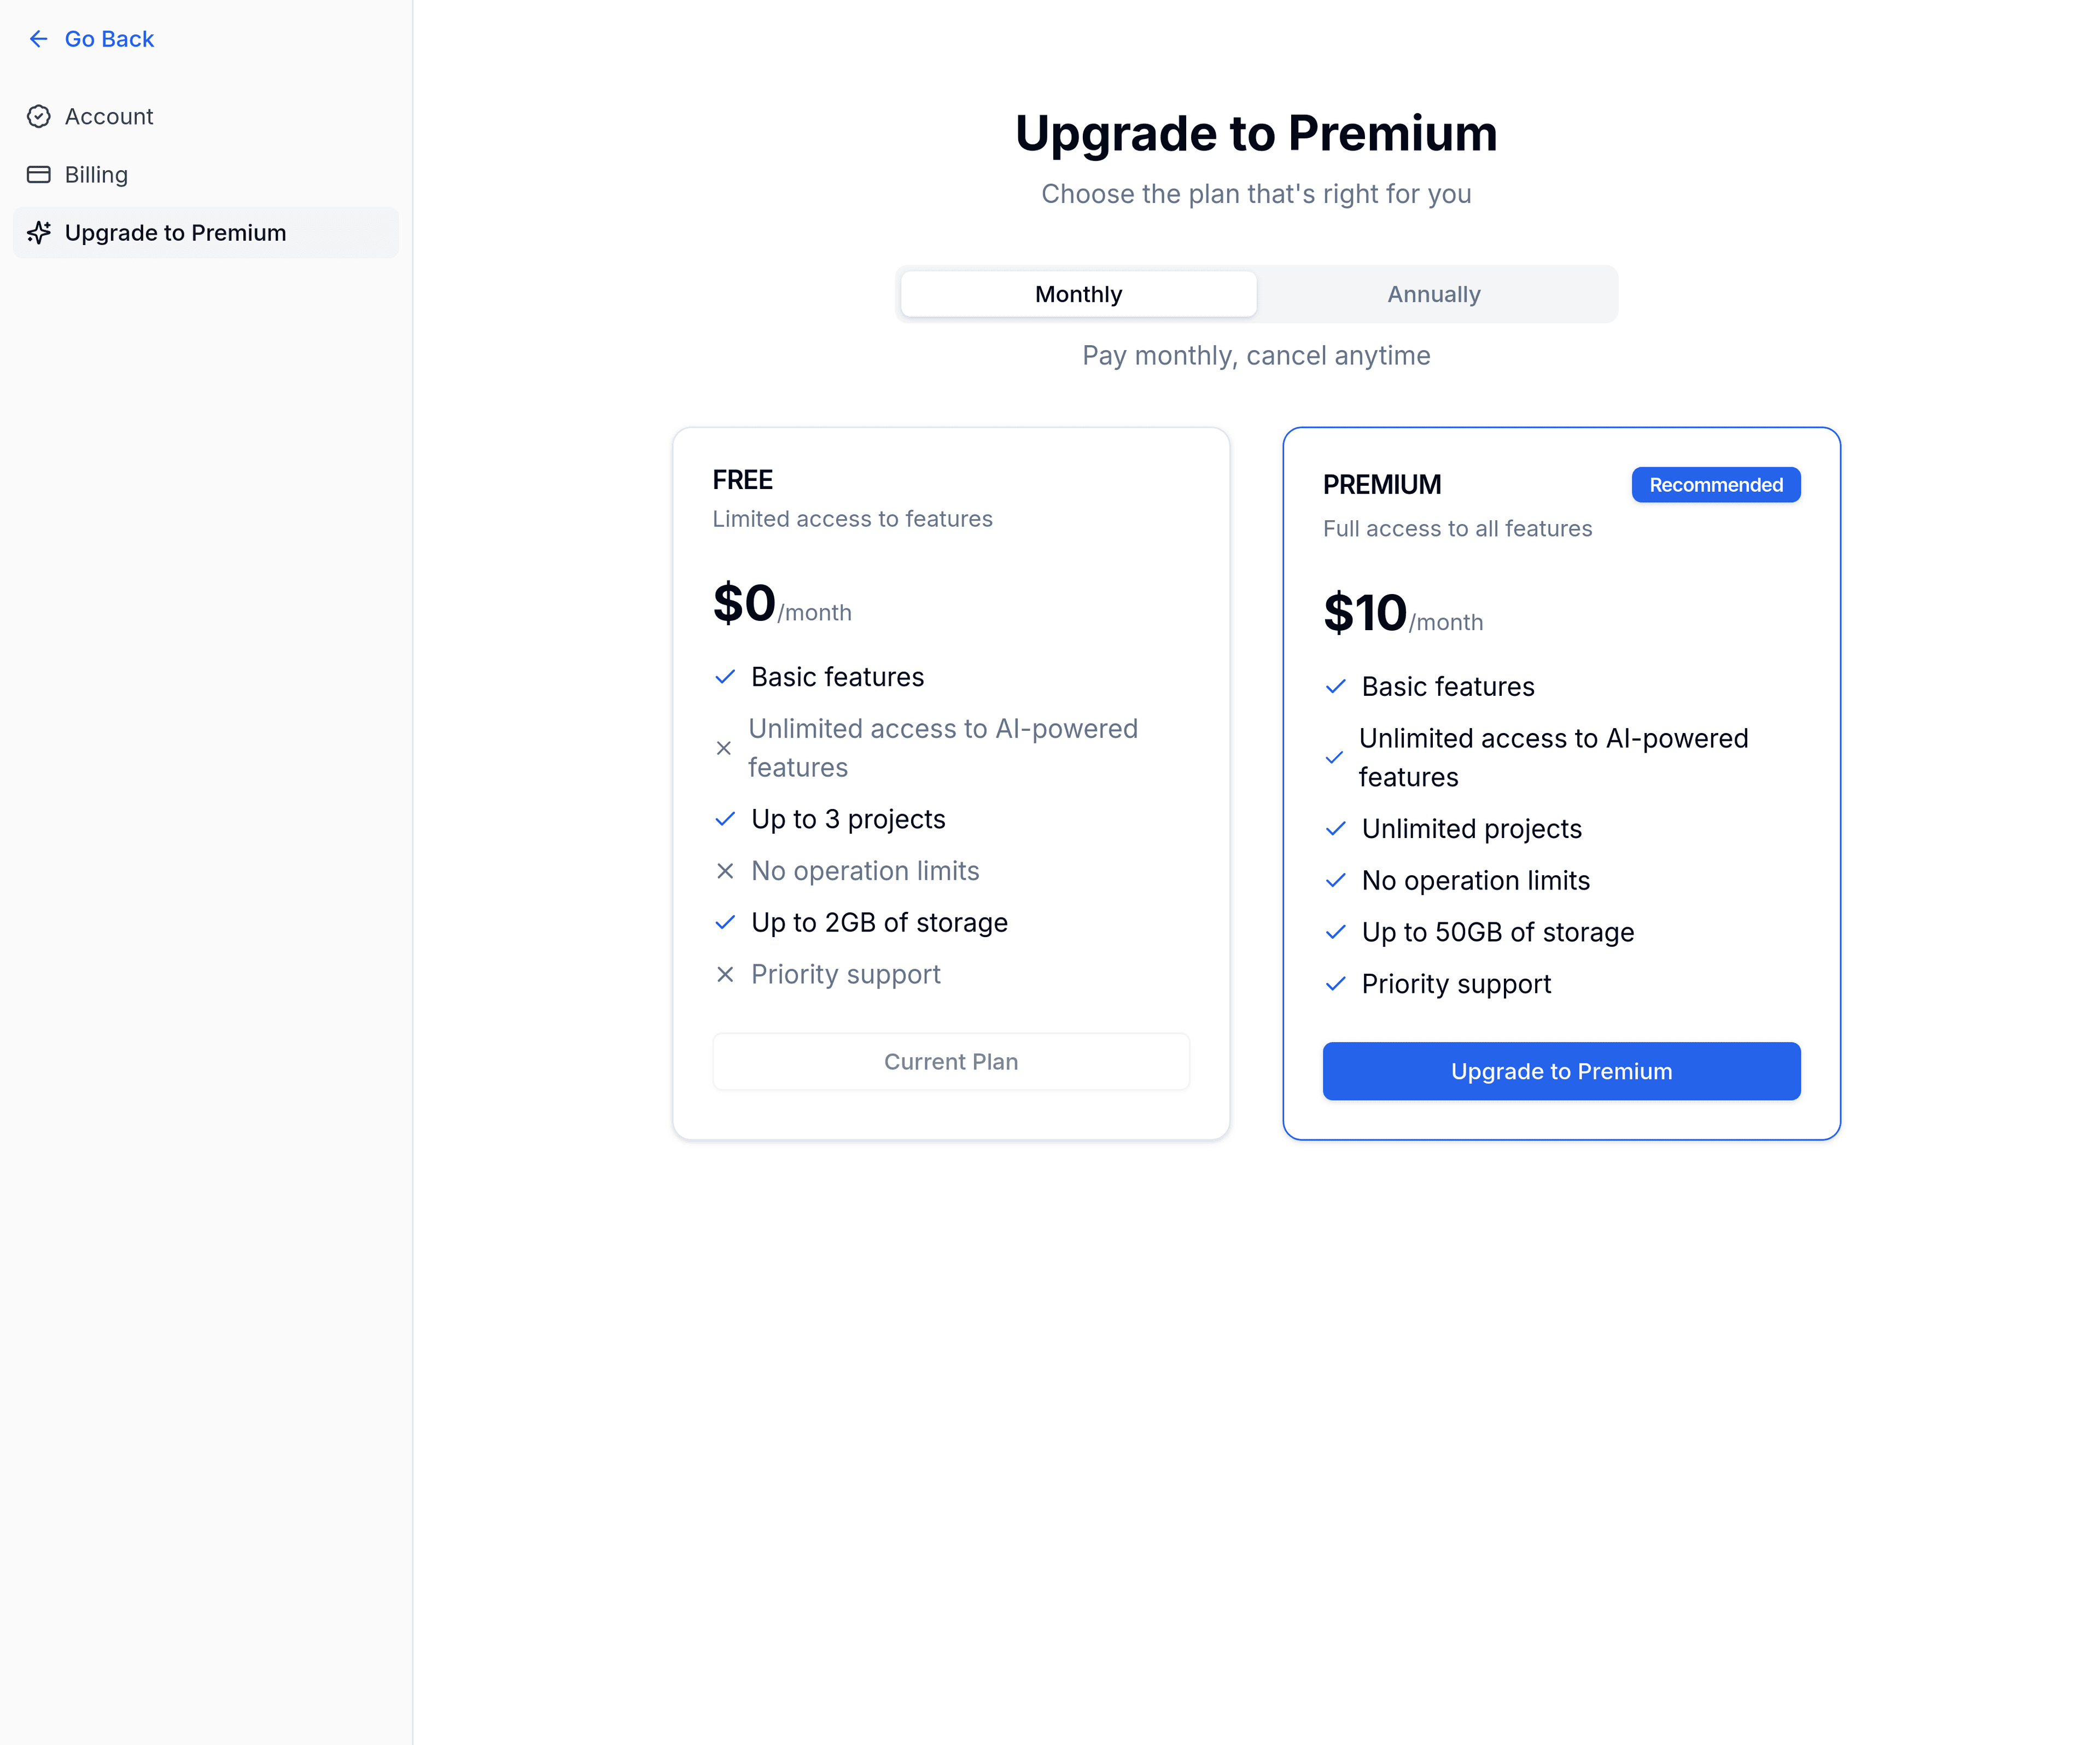
Task: Click the X icon beside Free No operation limits
Action: point(725,871)
